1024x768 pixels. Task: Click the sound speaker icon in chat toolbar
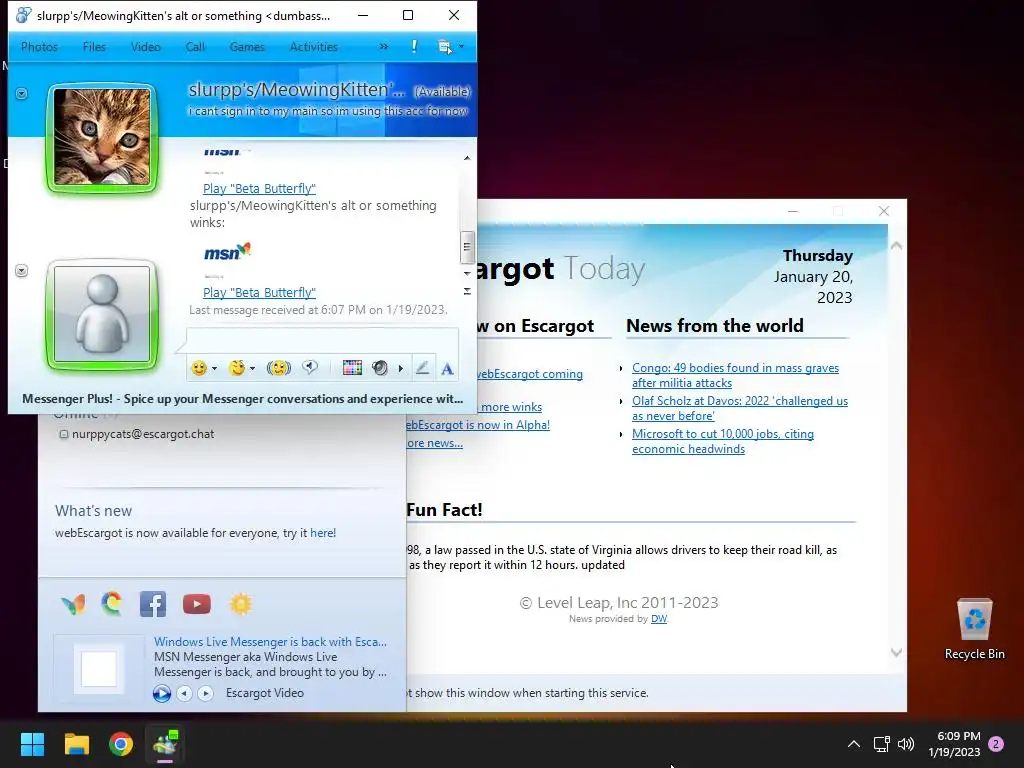(x=379, y=368)
